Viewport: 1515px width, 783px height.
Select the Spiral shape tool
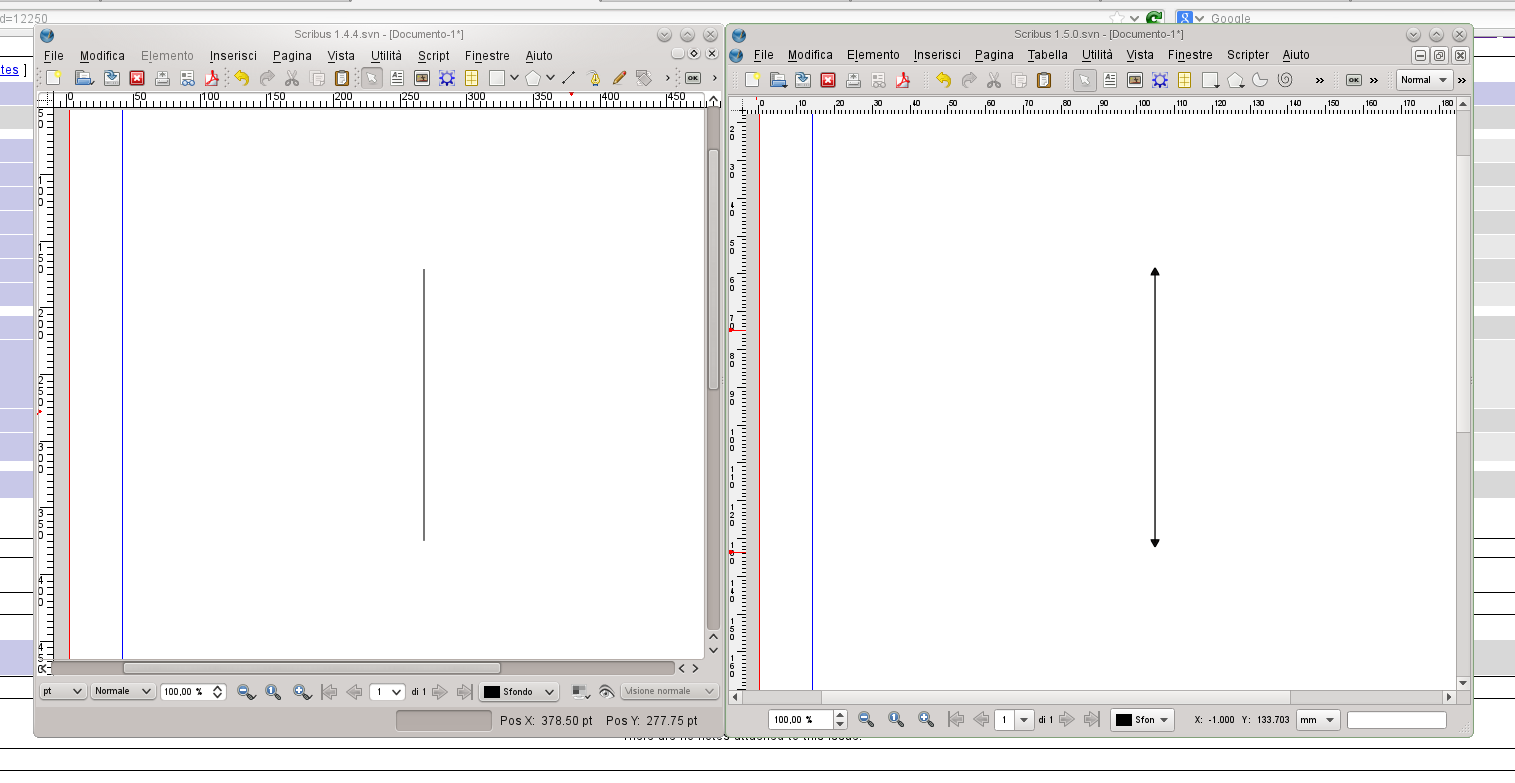tap(1285, 80)
